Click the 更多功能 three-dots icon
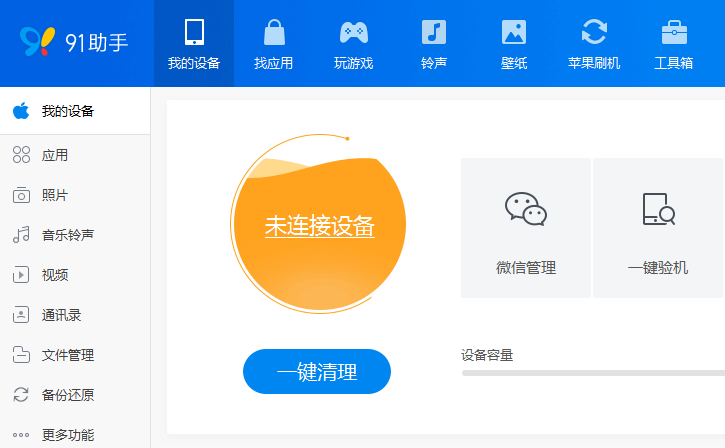725x448 pixels. click(21, 435)
